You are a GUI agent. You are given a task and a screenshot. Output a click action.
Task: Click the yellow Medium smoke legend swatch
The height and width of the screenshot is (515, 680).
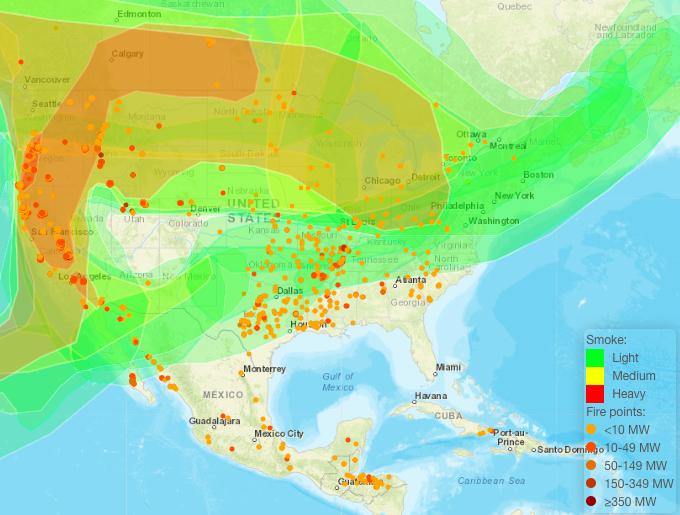pos(595,376)
